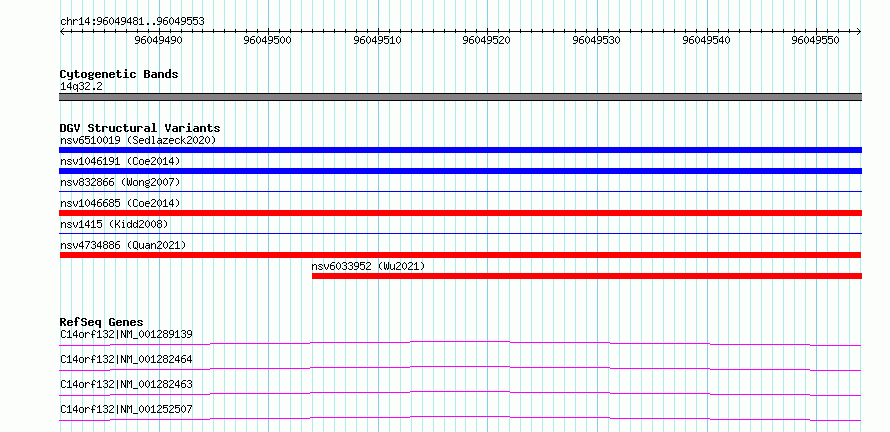Click the magenta line of NM_001282464
The height and width of the screenshot is (432, 890).
coord(460,368)
